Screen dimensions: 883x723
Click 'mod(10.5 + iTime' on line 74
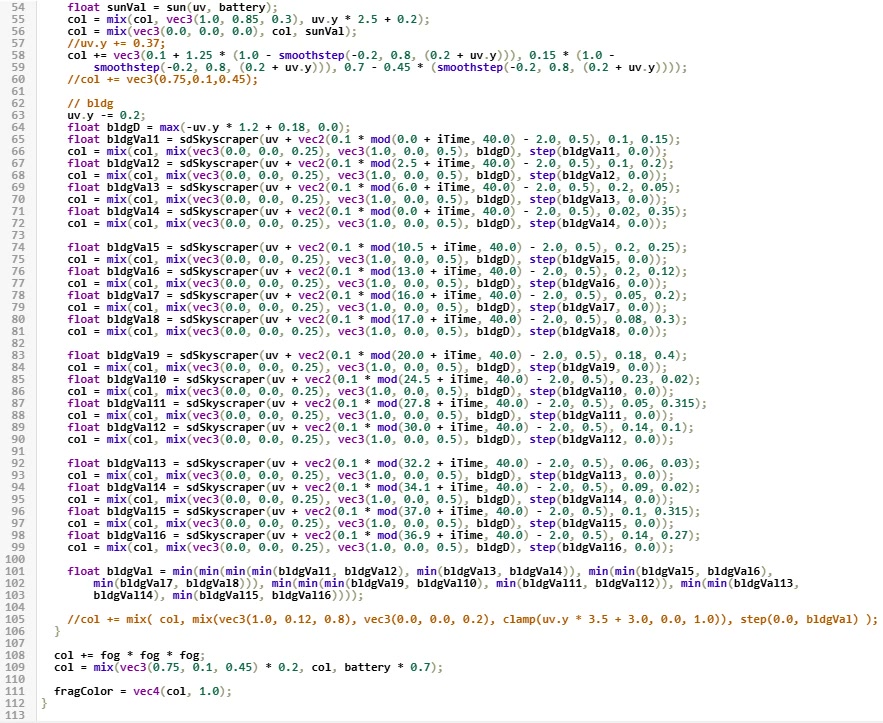pyautogui.click(x=421, y=247)
